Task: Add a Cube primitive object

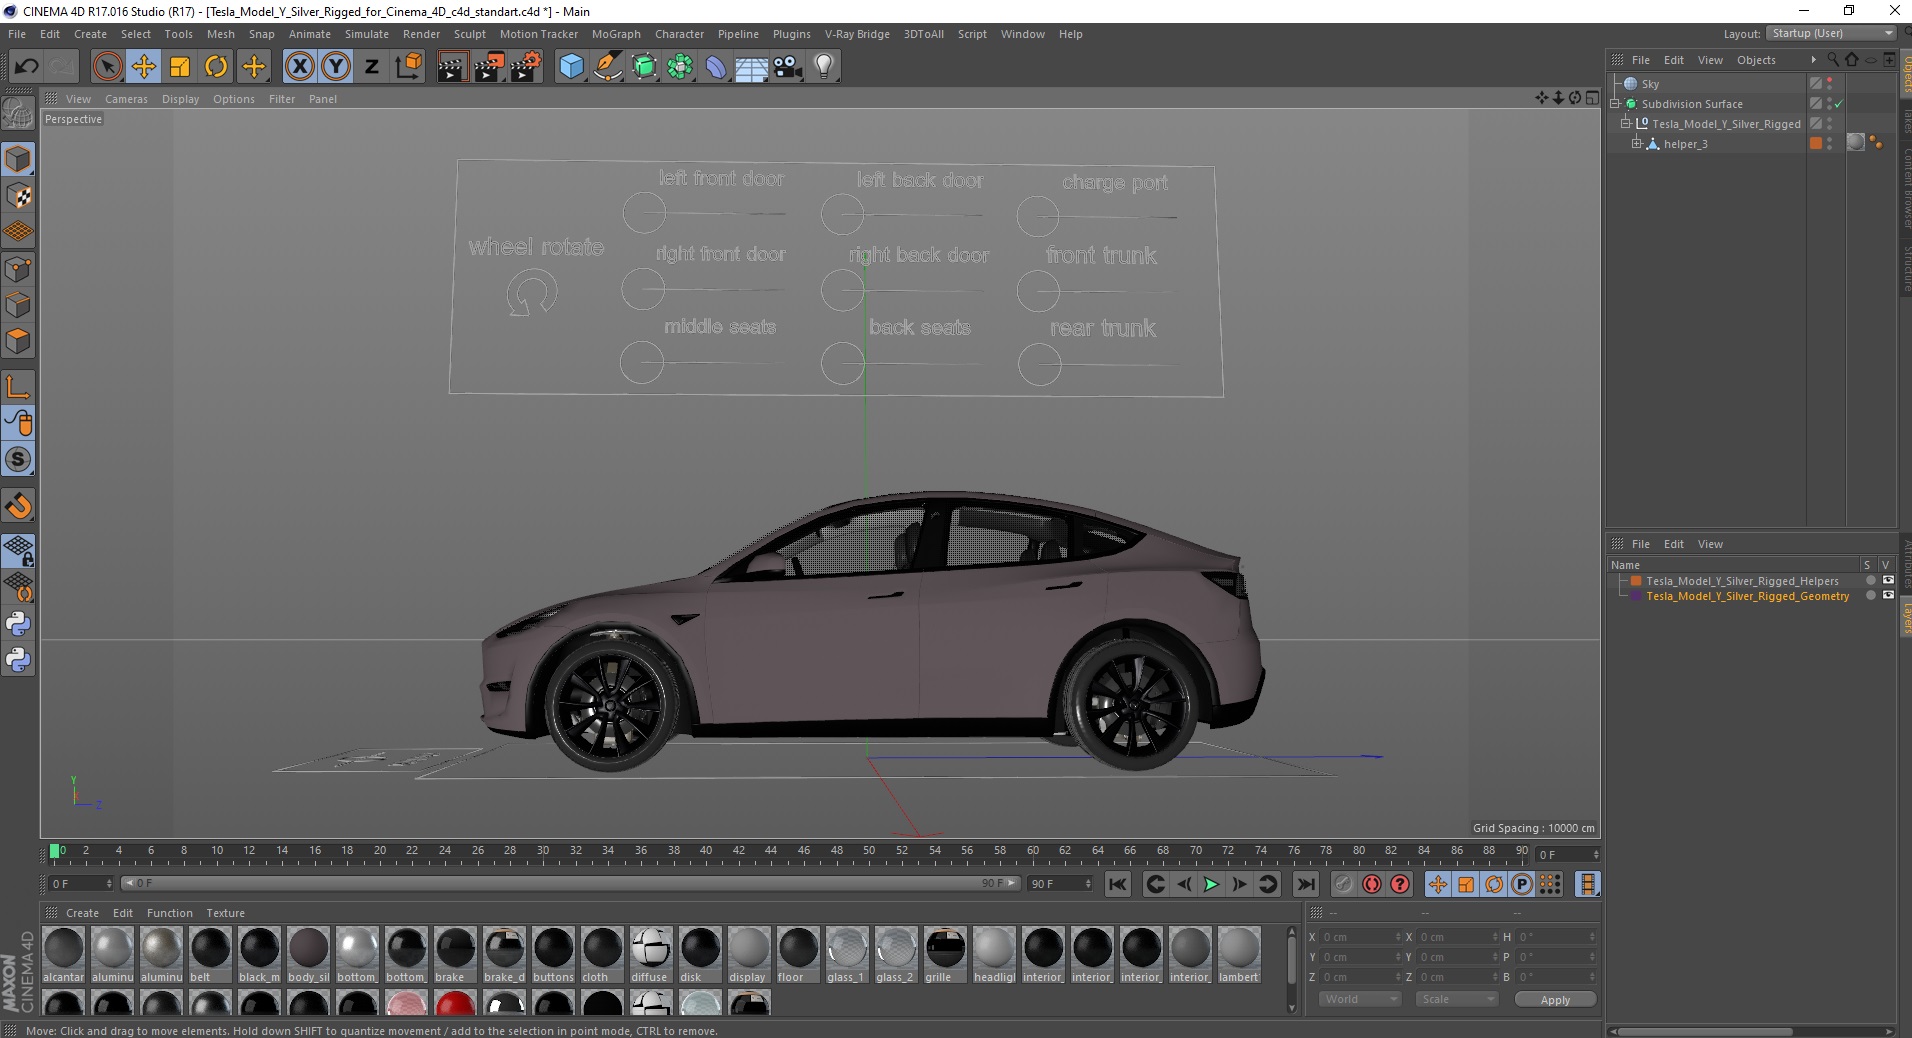Action: pyautogui.click(x=571, y=67)
